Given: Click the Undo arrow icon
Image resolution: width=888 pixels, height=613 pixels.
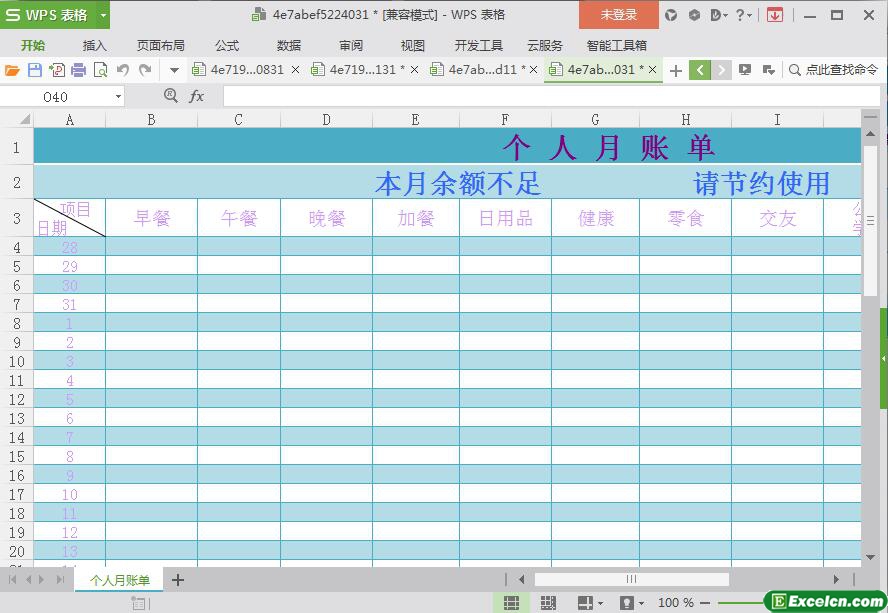Looking at the screenshot, I should [x=123, y=70].
